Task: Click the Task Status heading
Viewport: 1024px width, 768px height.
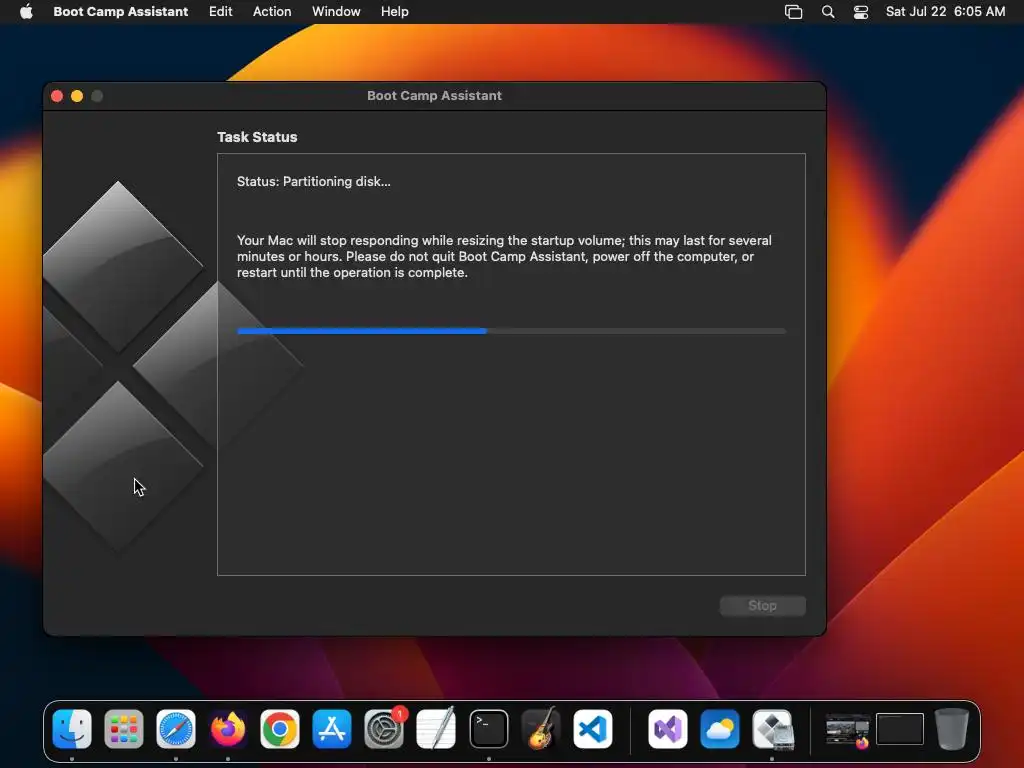Action: pos(257,137)
